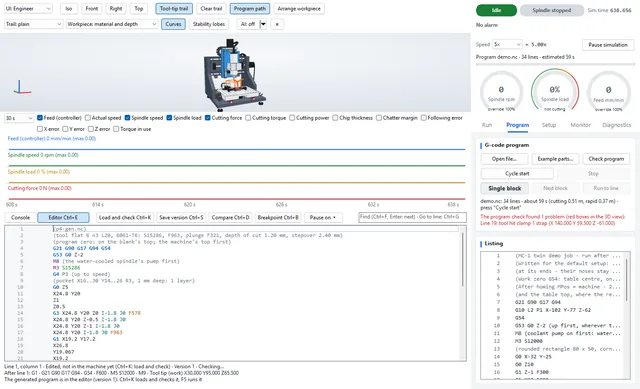Image resolution: width=640 pixels, height=389 pixels.
Task: Click Check program button
Action: 606,159
